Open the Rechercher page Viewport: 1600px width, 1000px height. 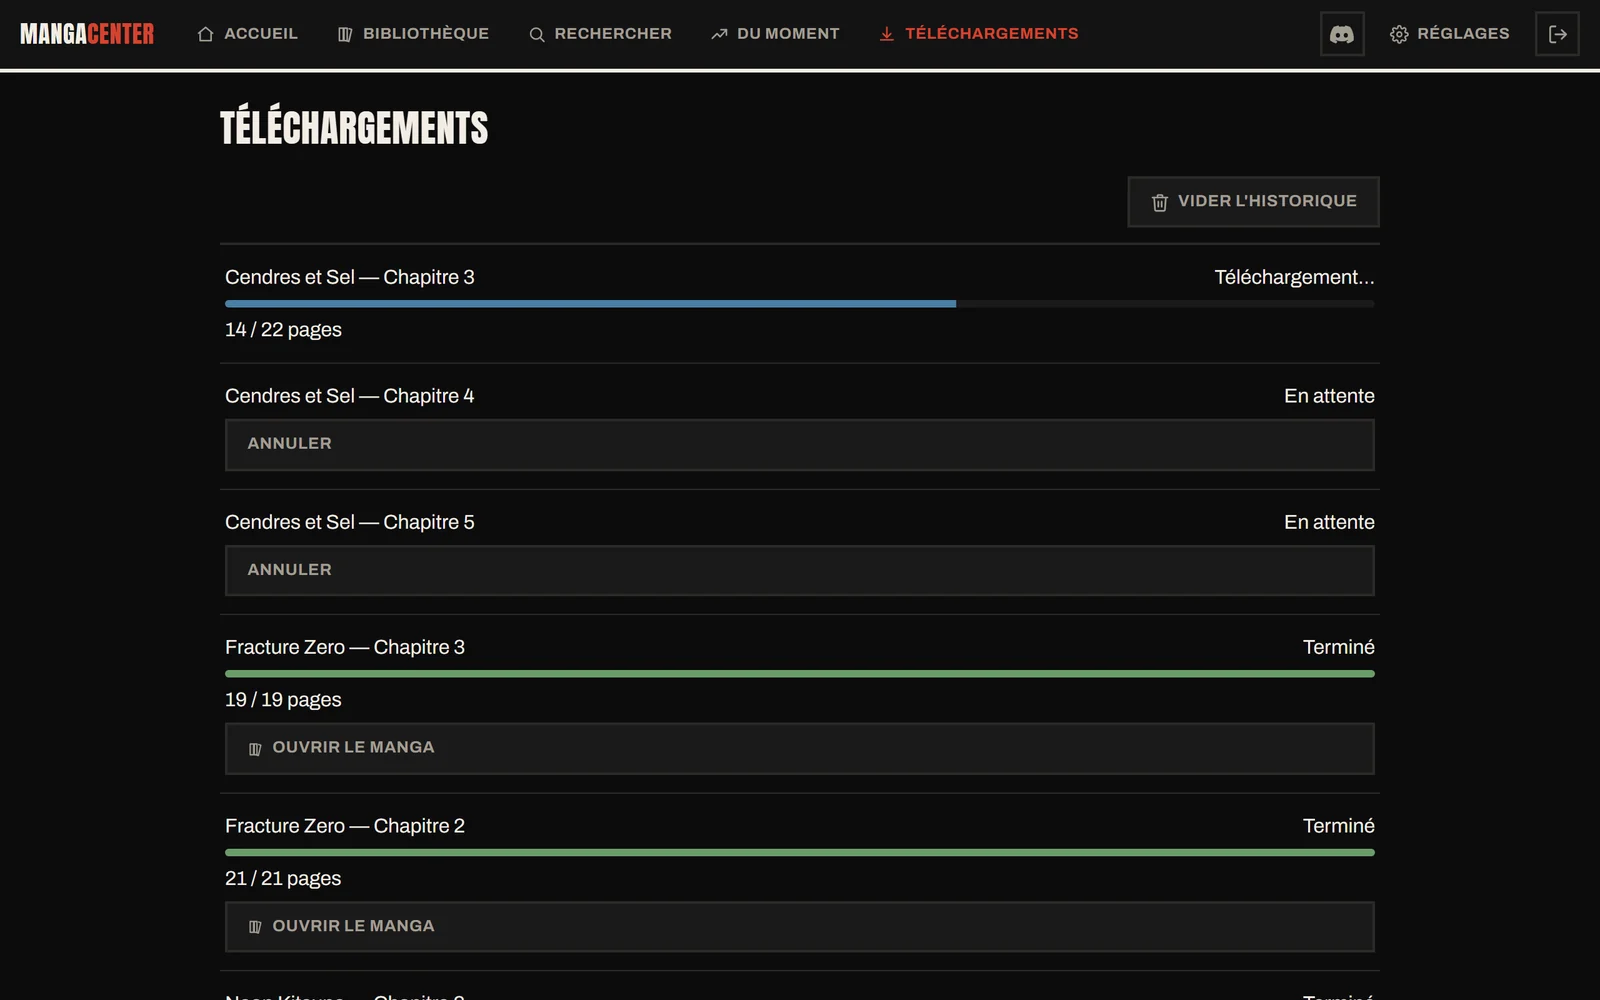pos(600,34)
